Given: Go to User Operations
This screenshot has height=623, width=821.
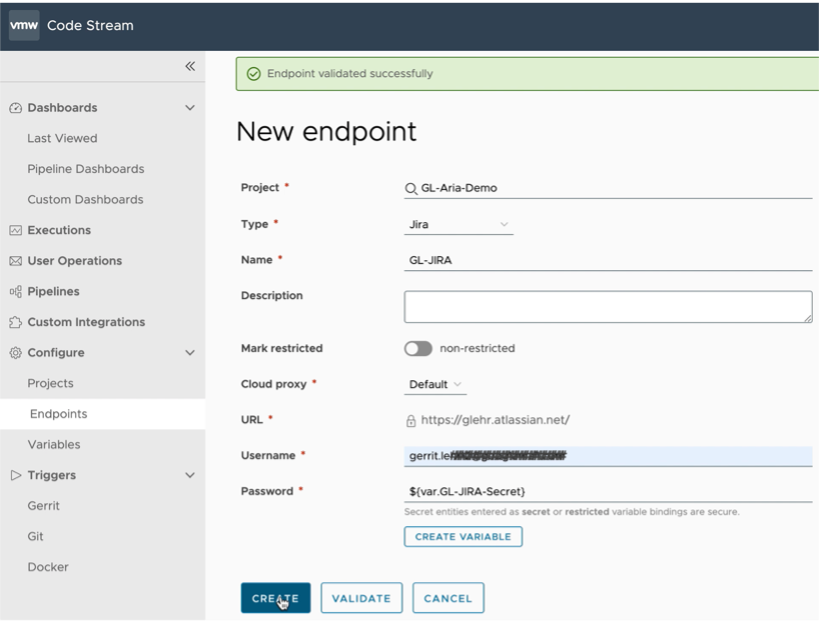Looking at the screenshot, I should tap(75, 261).
